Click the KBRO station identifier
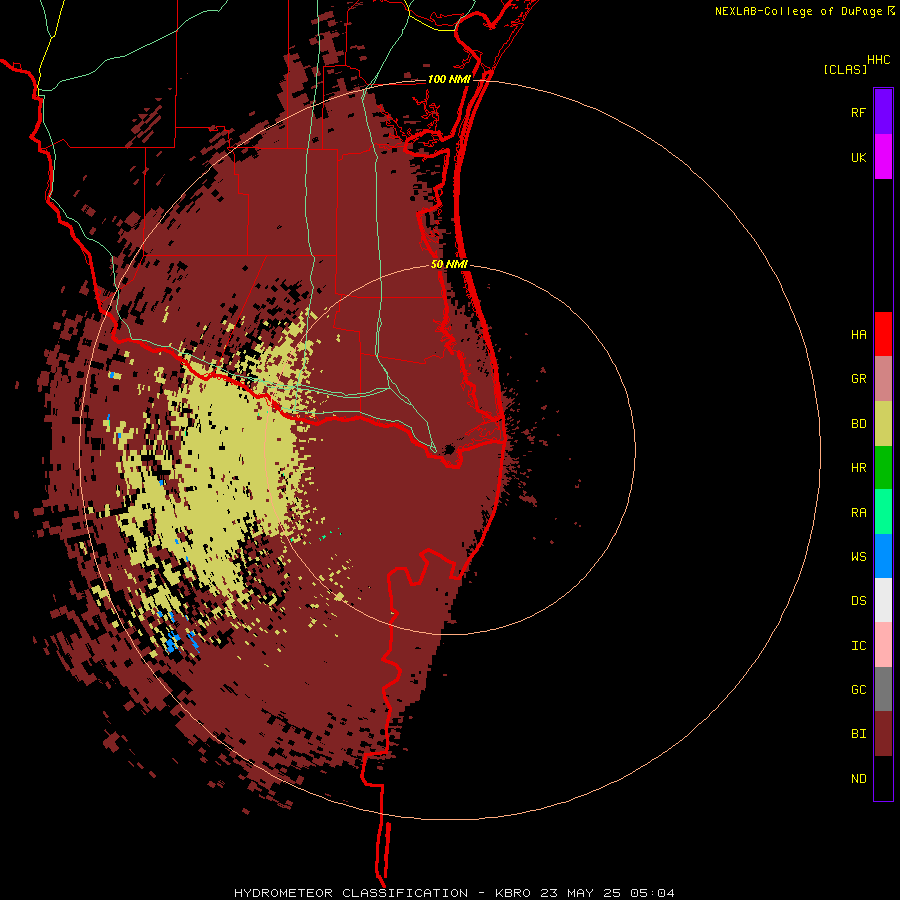 tap(513, 893)
